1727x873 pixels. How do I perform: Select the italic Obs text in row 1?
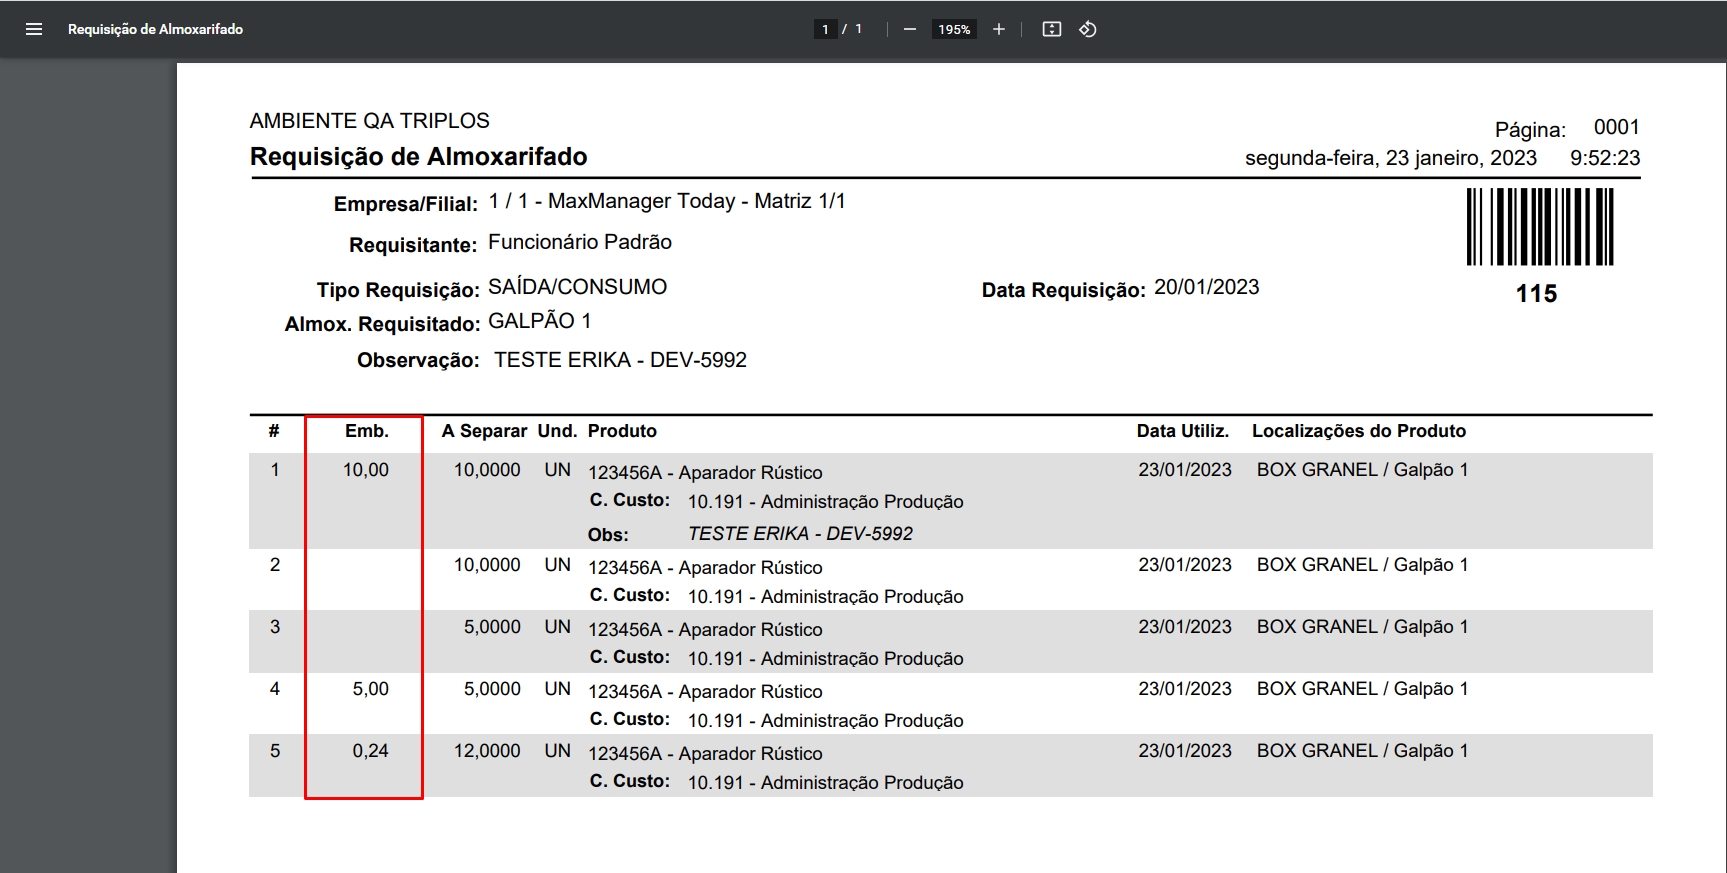pos(800,534)
